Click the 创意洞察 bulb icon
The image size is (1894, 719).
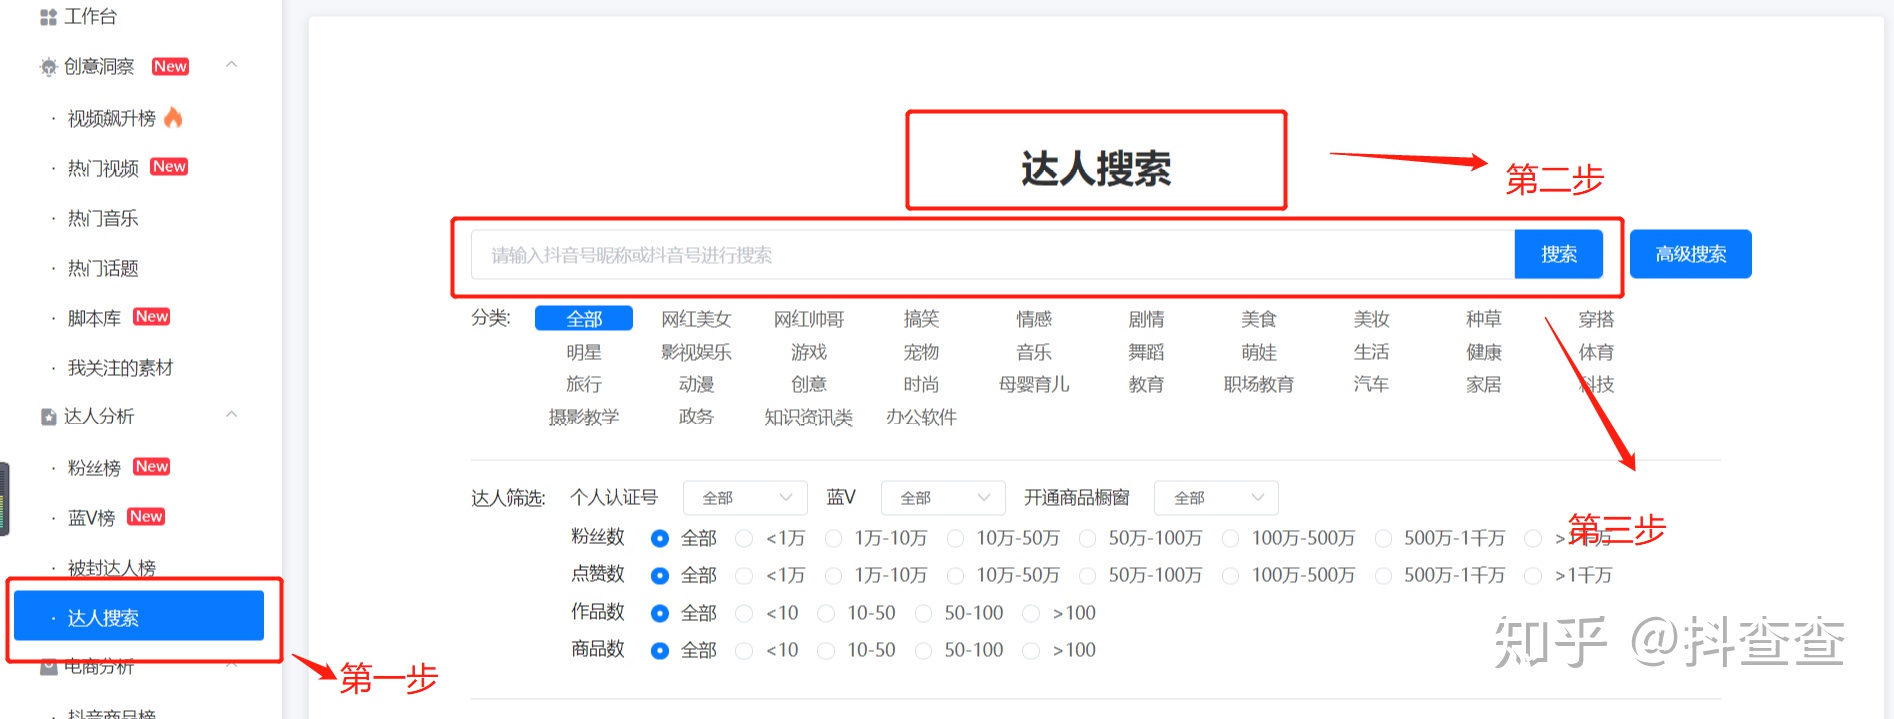pos(48,67)
